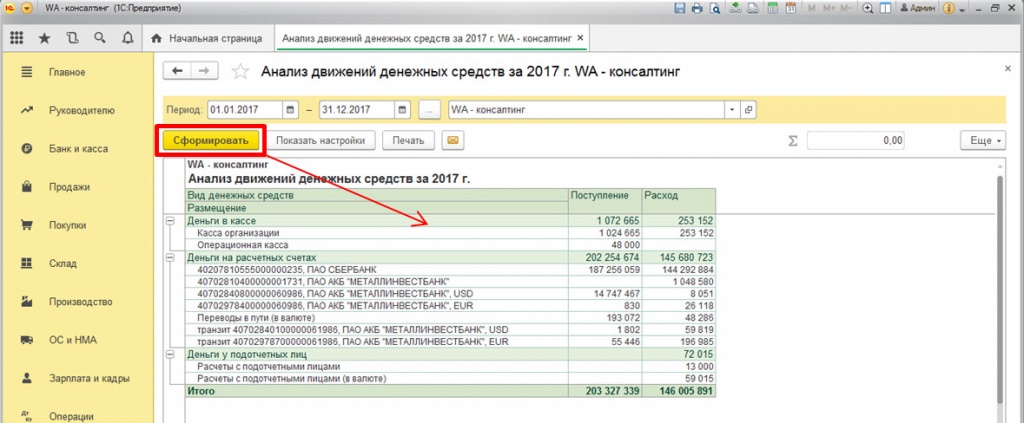
Task: Expand the WA - консалтинг organization dropdown
Action: [x=732, y=109]
